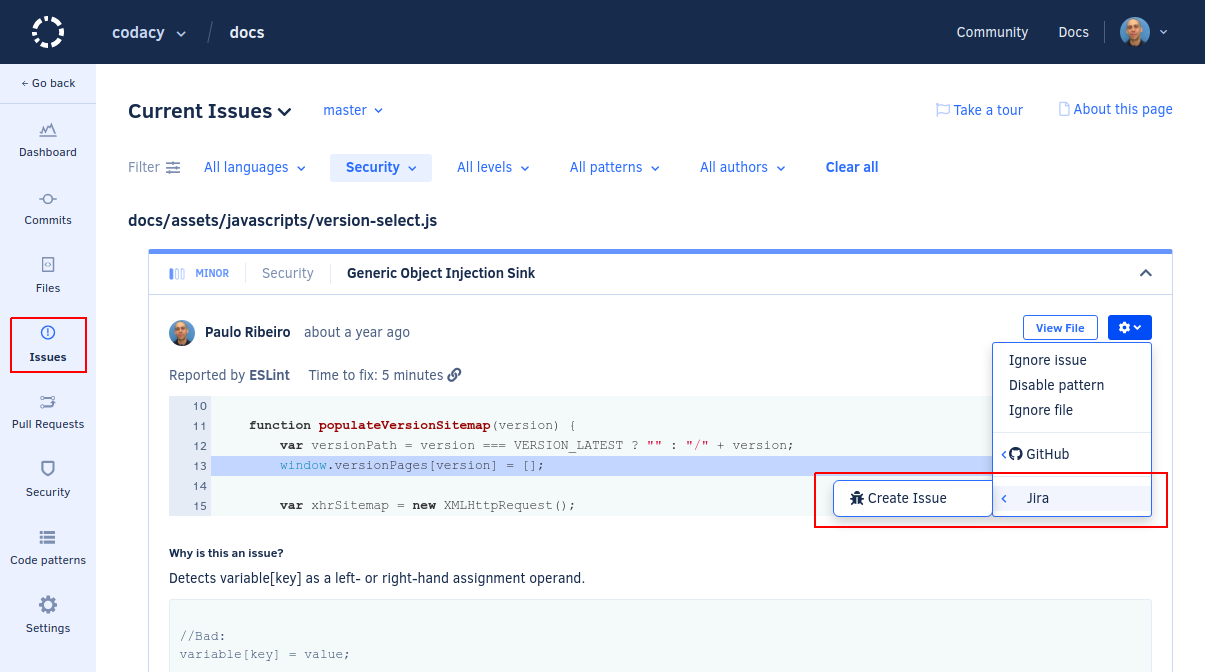Select the Jira submenu entry
Viewport: 1205px width, 672px height.
click(x=1072, y=498)
